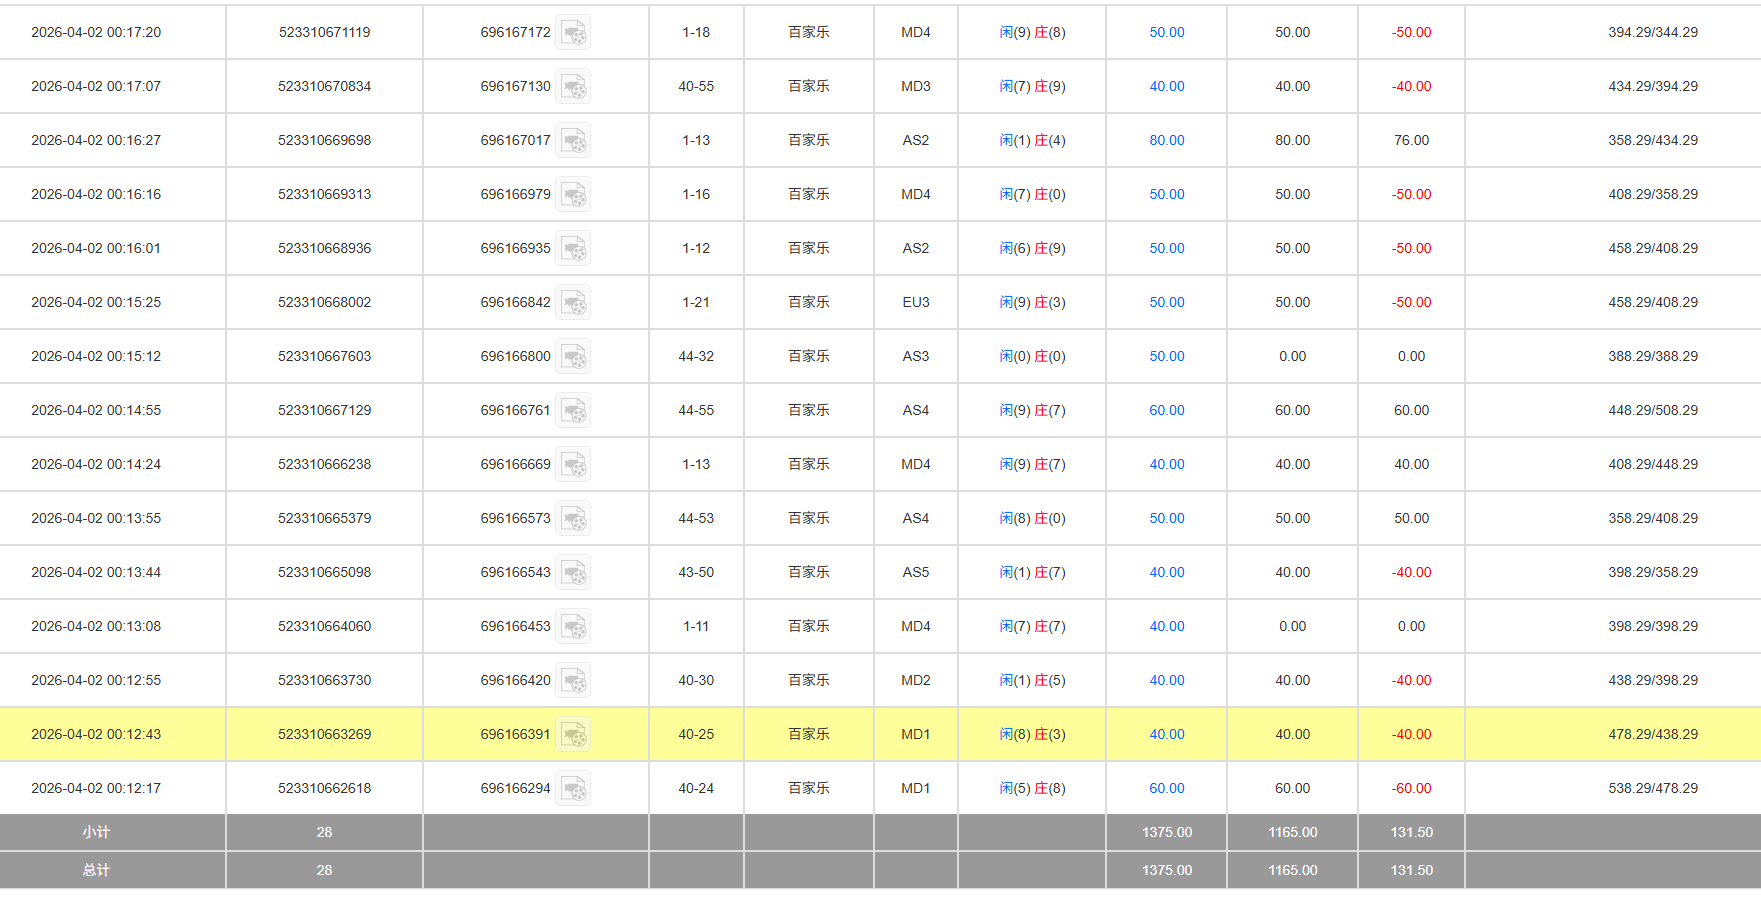Open the replay icon for round 696166979
Viewport: 1761px width, 915px height.
pos(573,195)
